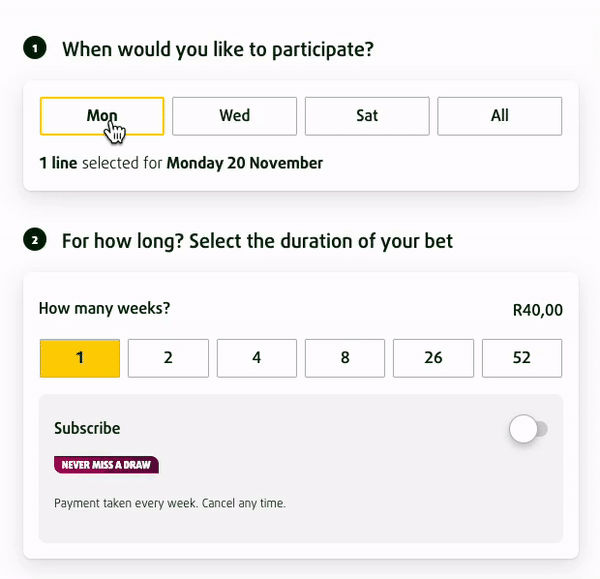600x579 pixels.
Task: Click the Subscribe label text
Action: tap(87, 428)
